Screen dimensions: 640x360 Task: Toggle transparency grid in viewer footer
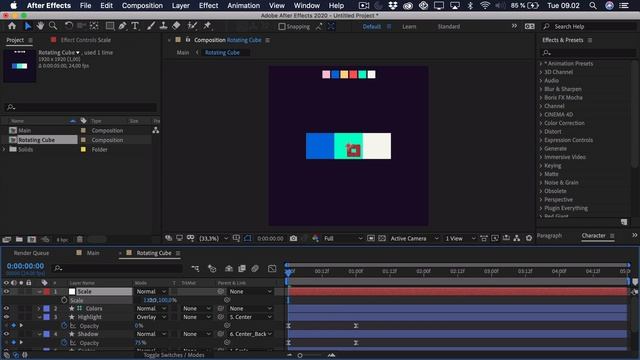click(382, 238)
